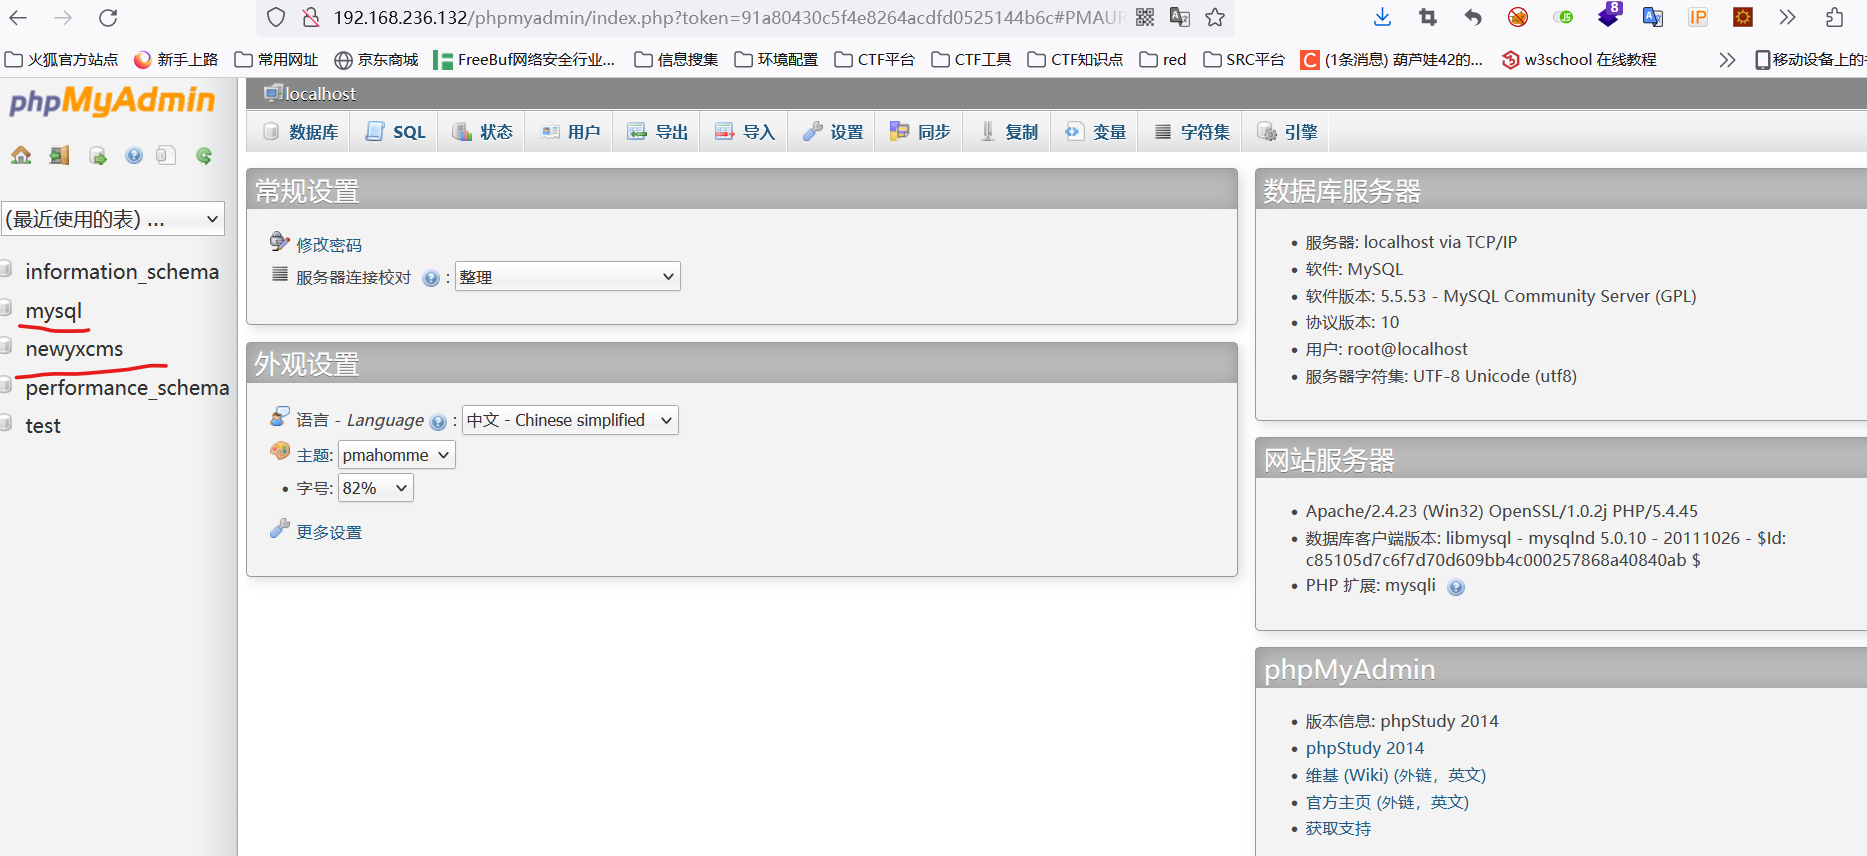1867x856 pixels.
Task: Open the recently used tables dropdown
Action: (112, 219)
